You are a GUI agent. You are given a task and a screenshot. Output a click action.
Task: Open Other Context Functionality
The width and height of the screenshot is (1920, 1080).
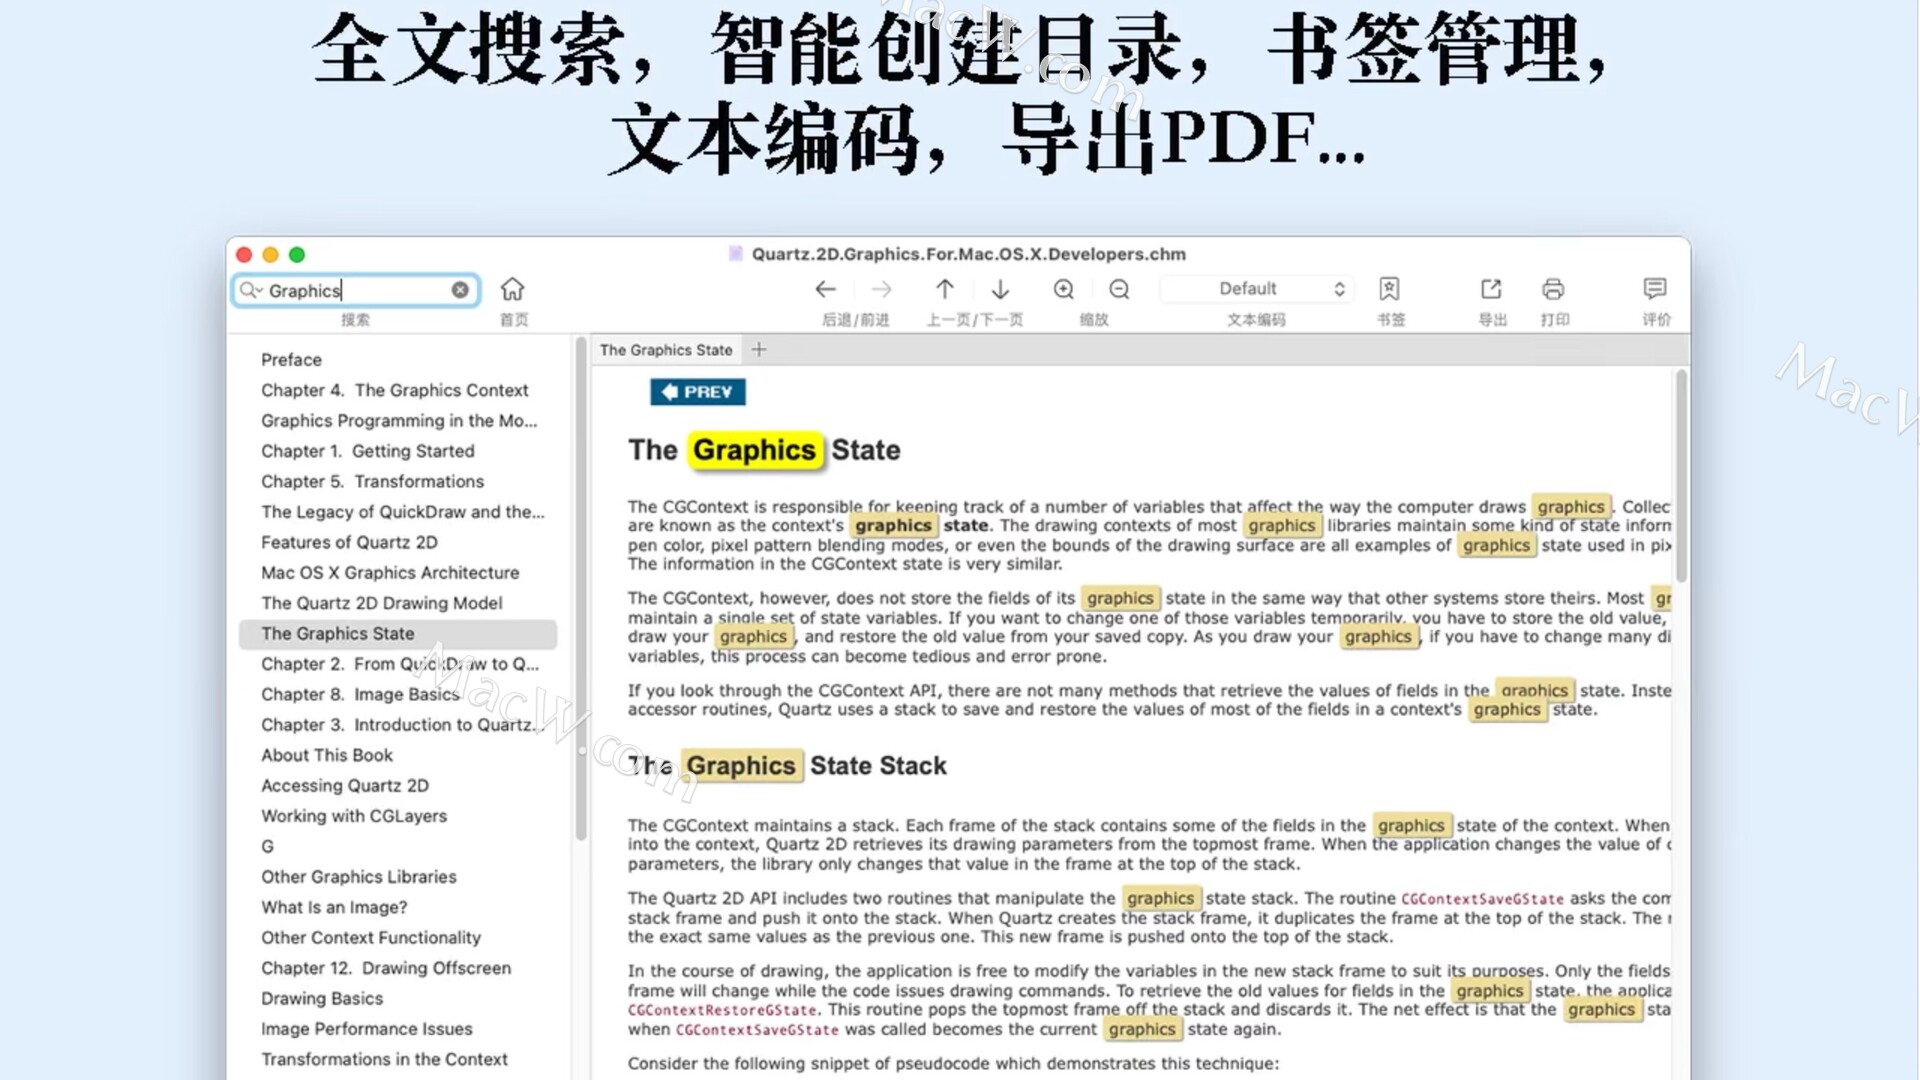371,938
